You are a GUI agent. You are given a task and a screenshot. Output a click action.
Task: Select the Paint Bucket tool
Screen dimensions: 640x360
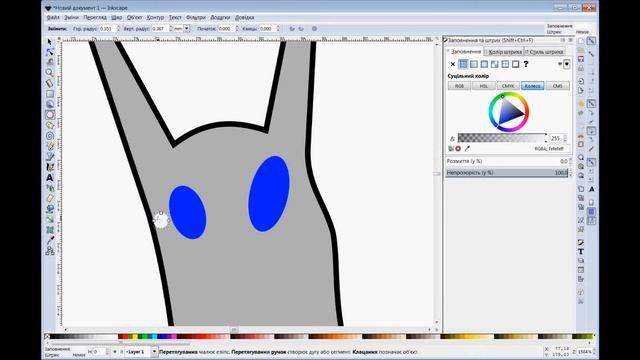(50, 209)
